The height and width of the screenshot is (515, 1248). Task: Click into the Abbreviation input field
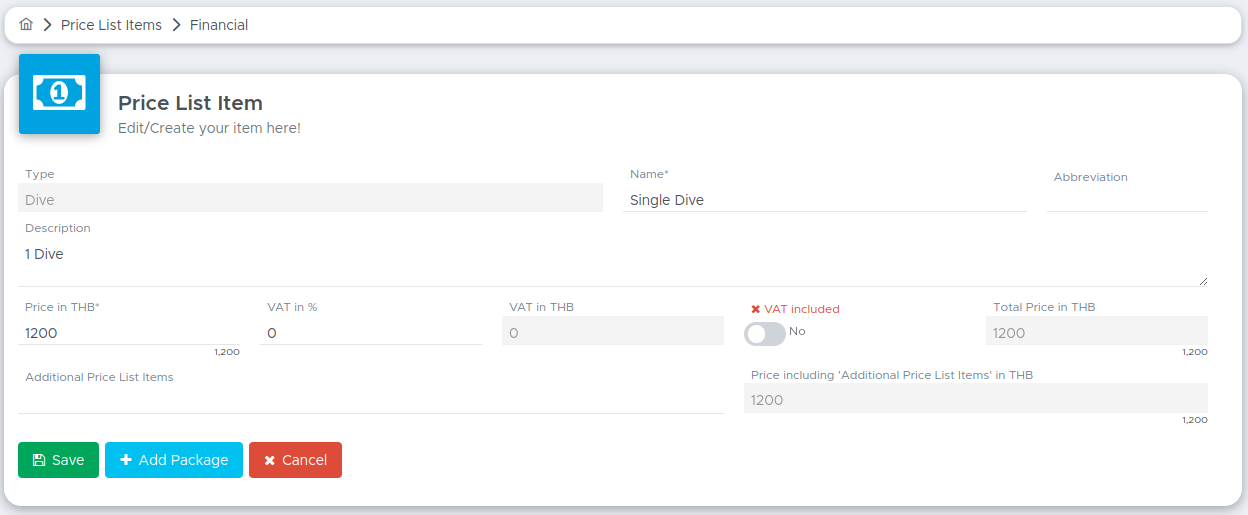click(x=1127, y=200)
